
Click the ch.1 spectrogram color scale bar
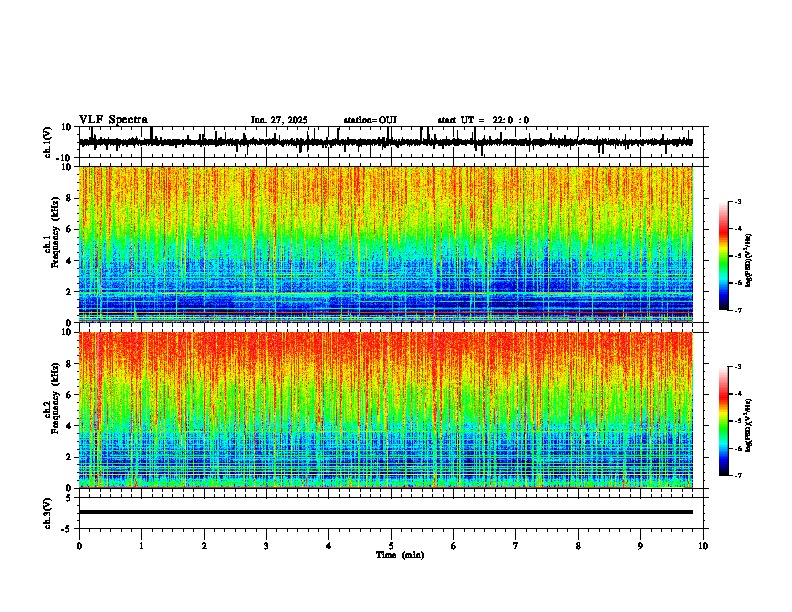tap(724, 256)
